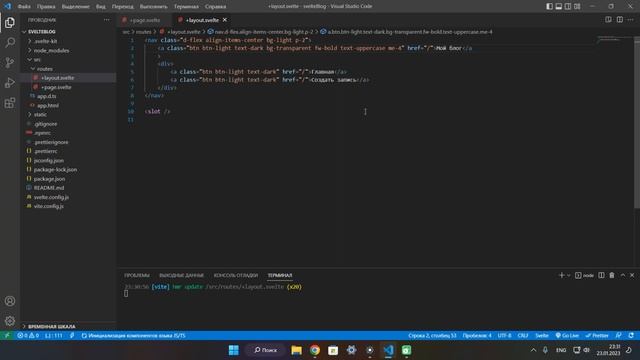Image resolution: width=640 pixels, height=360 pixels.
Task: Open File Explorer from taskbar
Action: [296, 350]
